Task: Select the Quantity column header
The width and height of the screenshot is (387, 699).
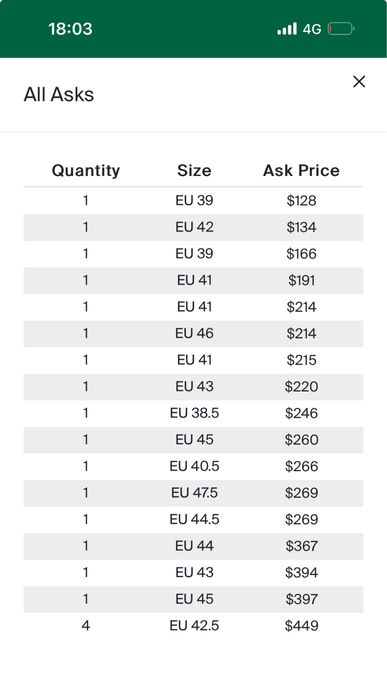Action: click(86, 170)
